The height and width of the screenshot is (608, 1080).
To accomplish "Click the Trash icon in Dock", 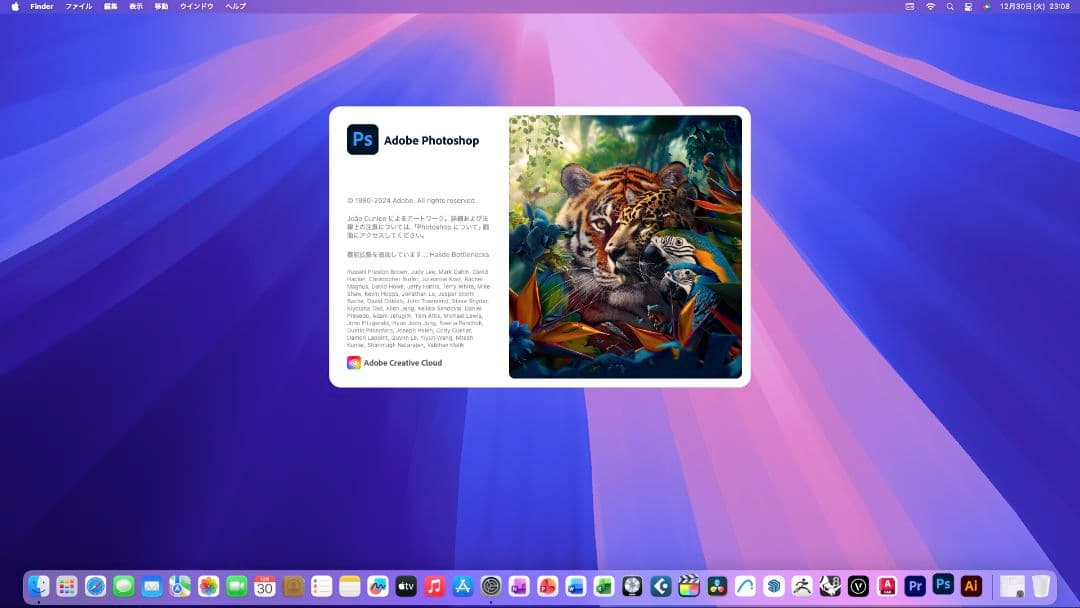I will point(1041,586).
